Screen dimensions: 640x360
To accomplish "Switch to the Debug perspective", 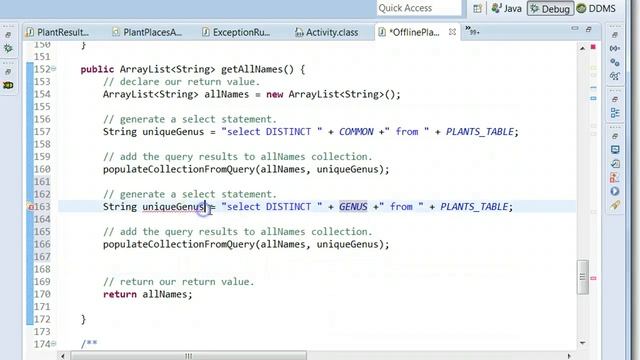I will [550, 8].
